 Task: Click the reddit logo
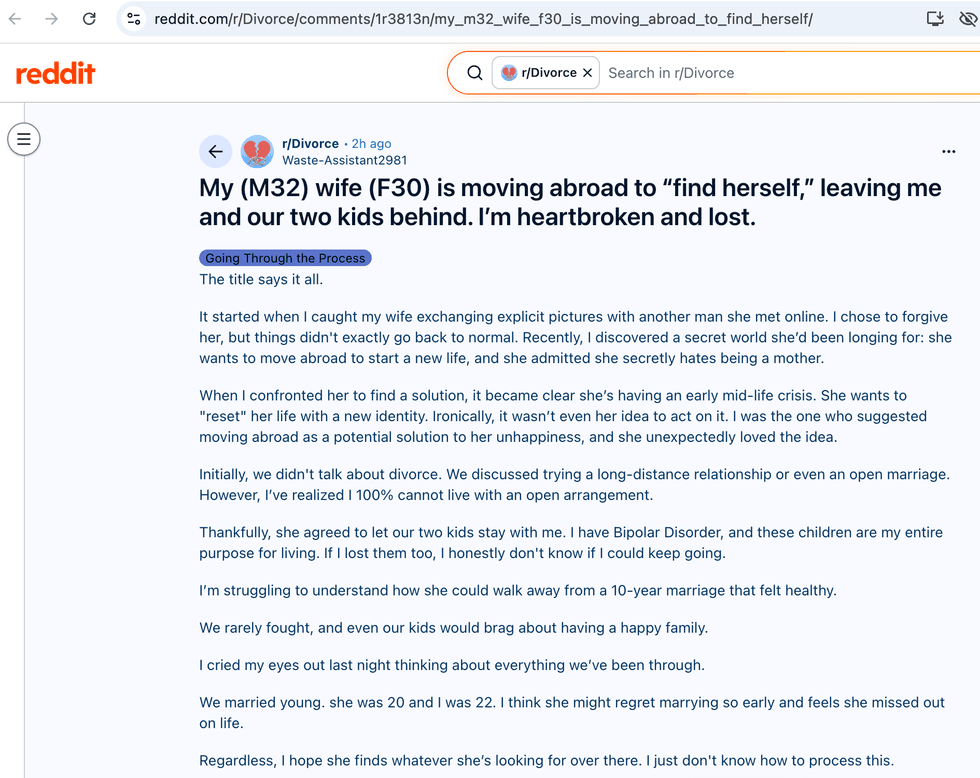pos(56,73)
